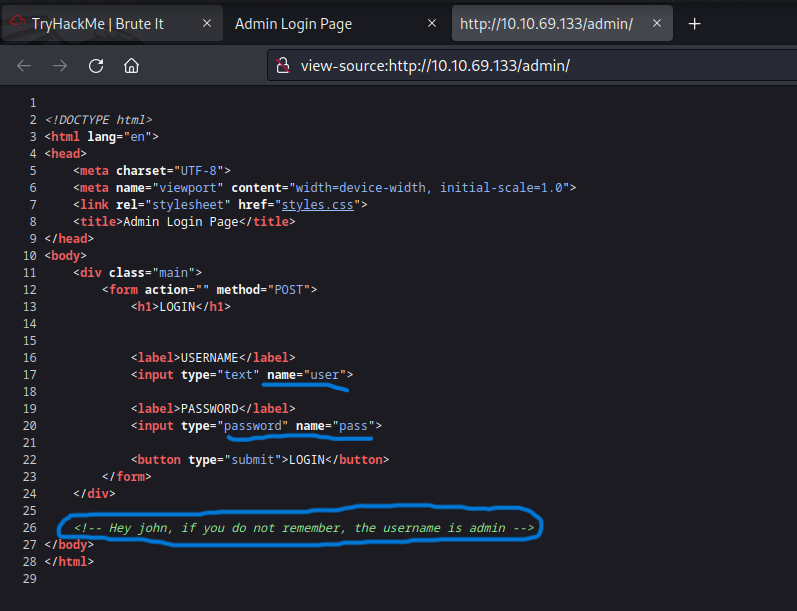Reload the current page

(x=96, y=66)
